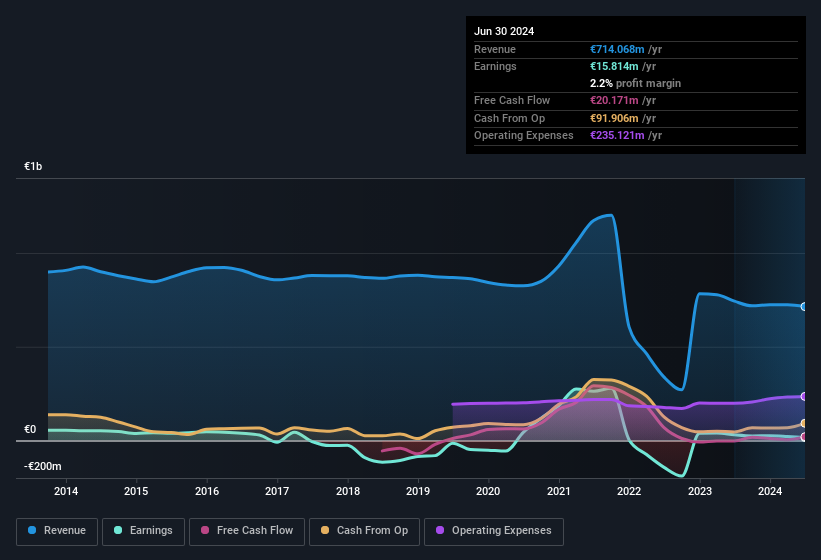Click the purple Operating Expenses legend dot
Viewport: 821px width, 560px height.
[439, 530]
